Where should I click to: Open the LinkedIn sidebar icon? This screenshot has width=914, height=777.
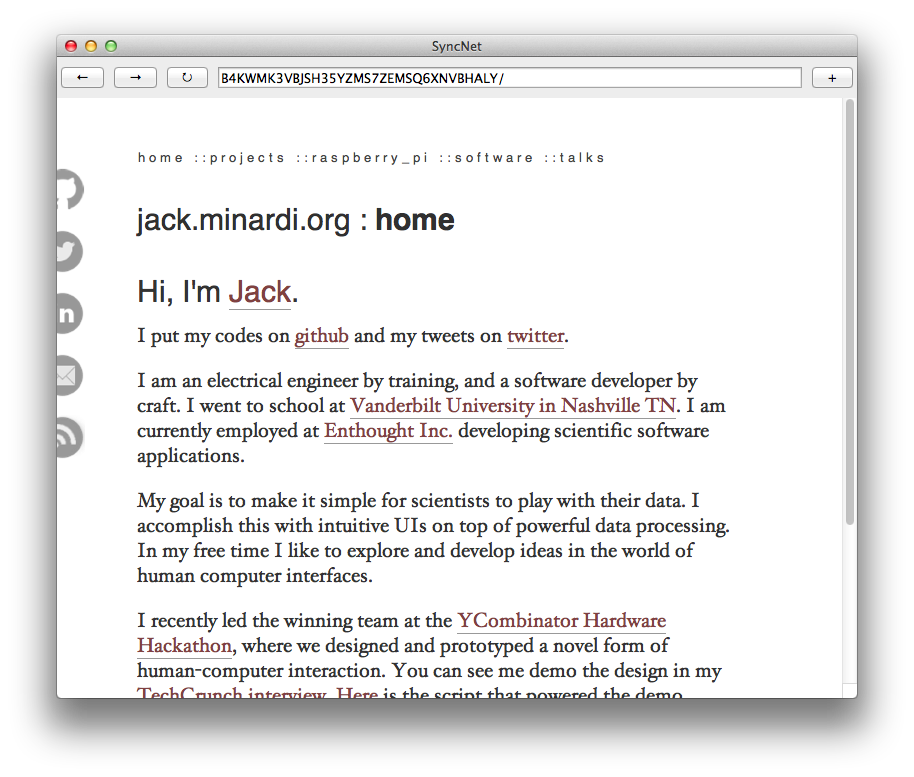(69, 314)
